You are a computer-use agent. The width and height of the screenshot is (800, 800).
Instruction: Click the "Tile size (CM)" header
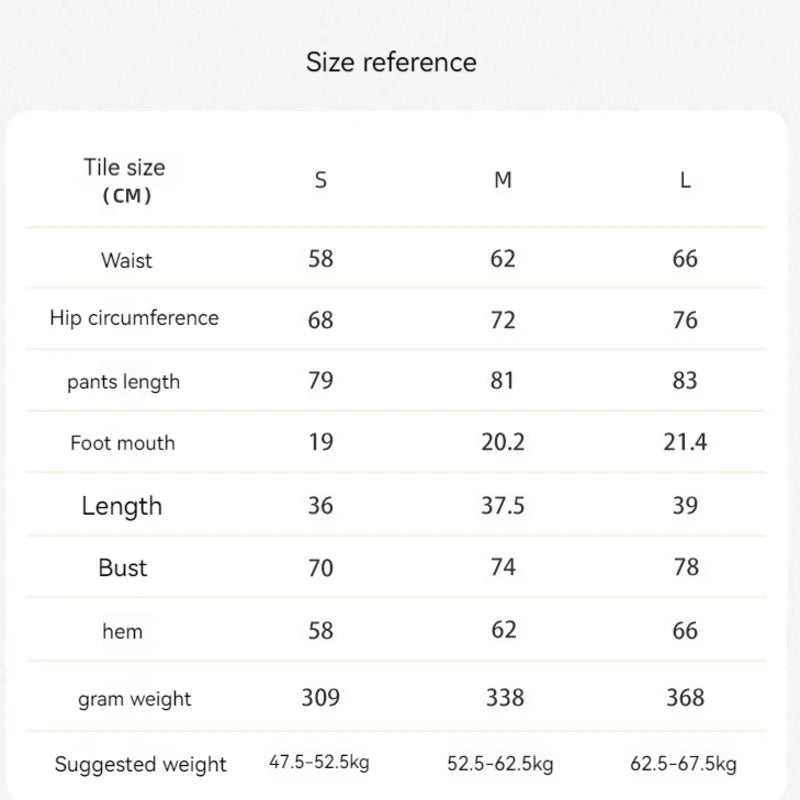click(x=125, y=180)
